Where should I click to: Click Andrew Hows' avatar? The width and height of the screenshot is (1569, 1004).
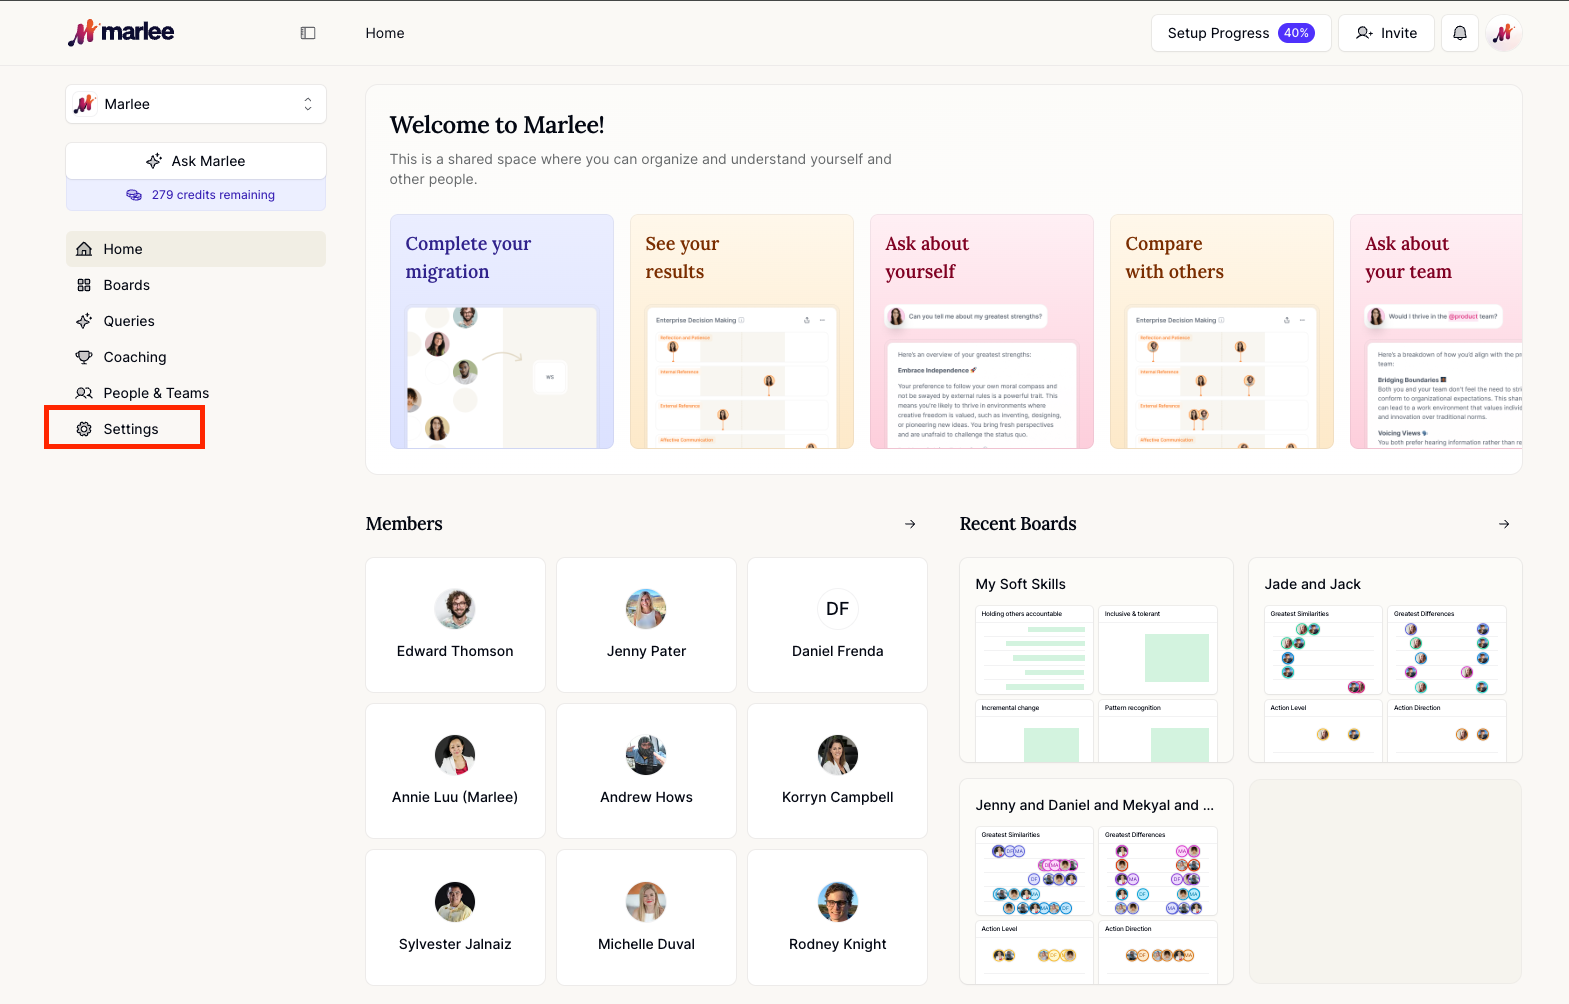tap(646, 755)
